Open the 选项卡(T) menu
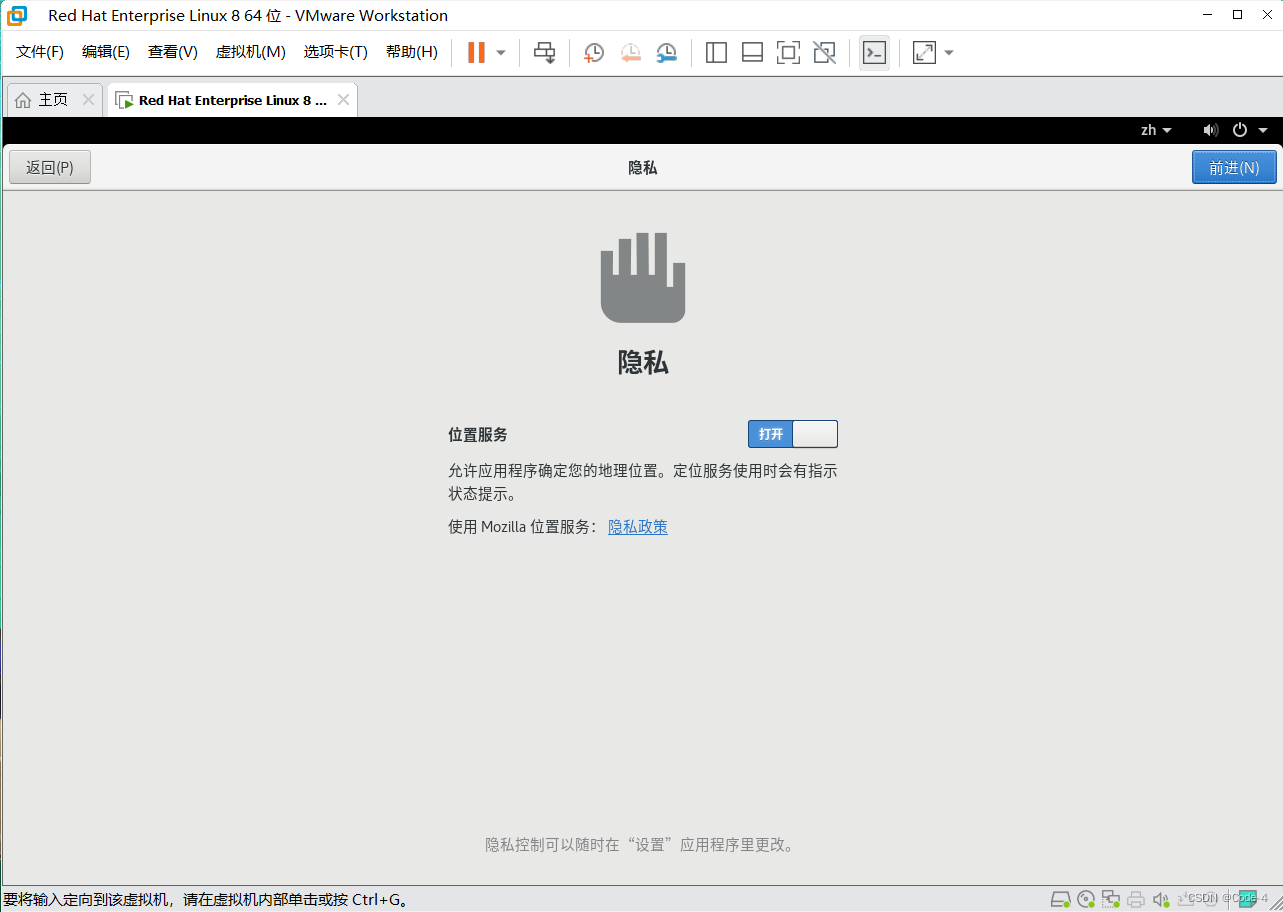 pyautogui.click(x=336, y=52)
